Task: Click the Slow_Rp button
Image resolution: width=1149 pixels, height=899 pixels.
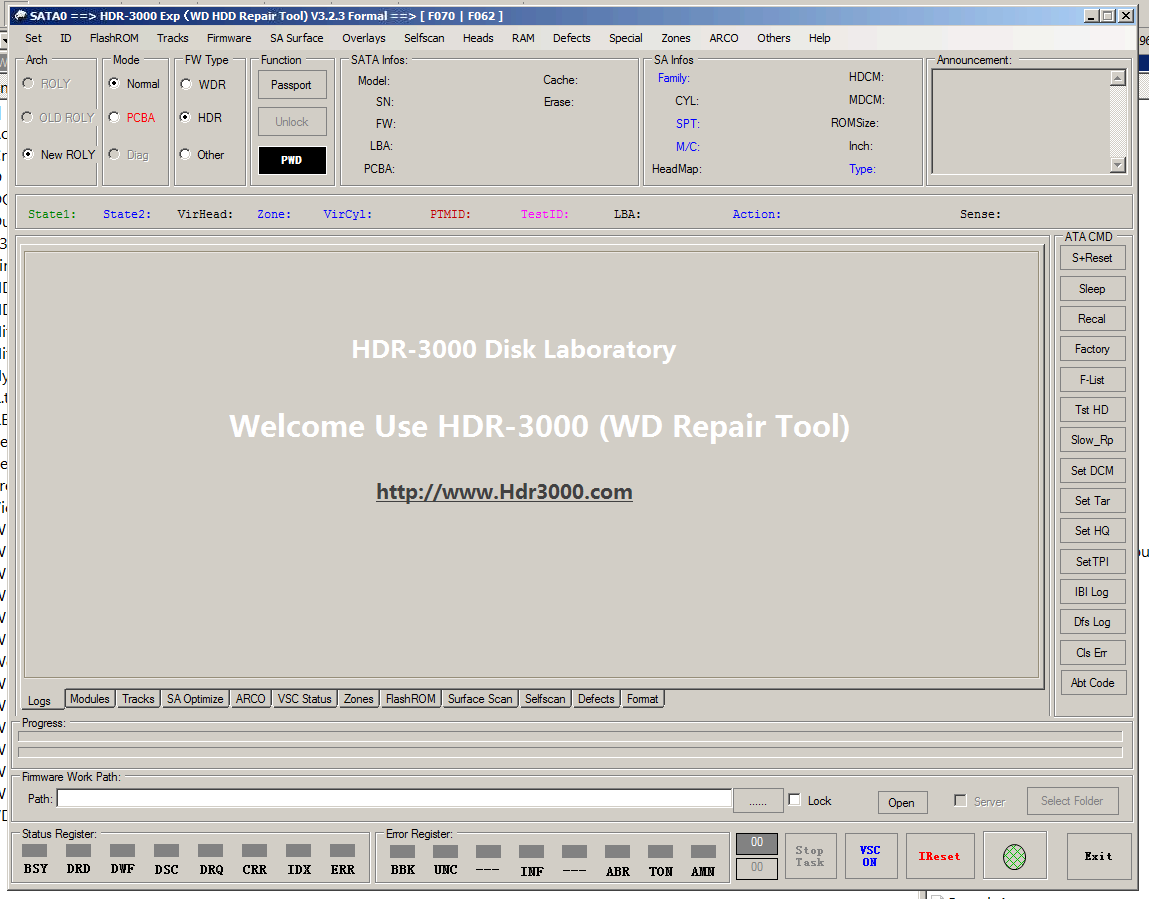Action: [1092, 440]
